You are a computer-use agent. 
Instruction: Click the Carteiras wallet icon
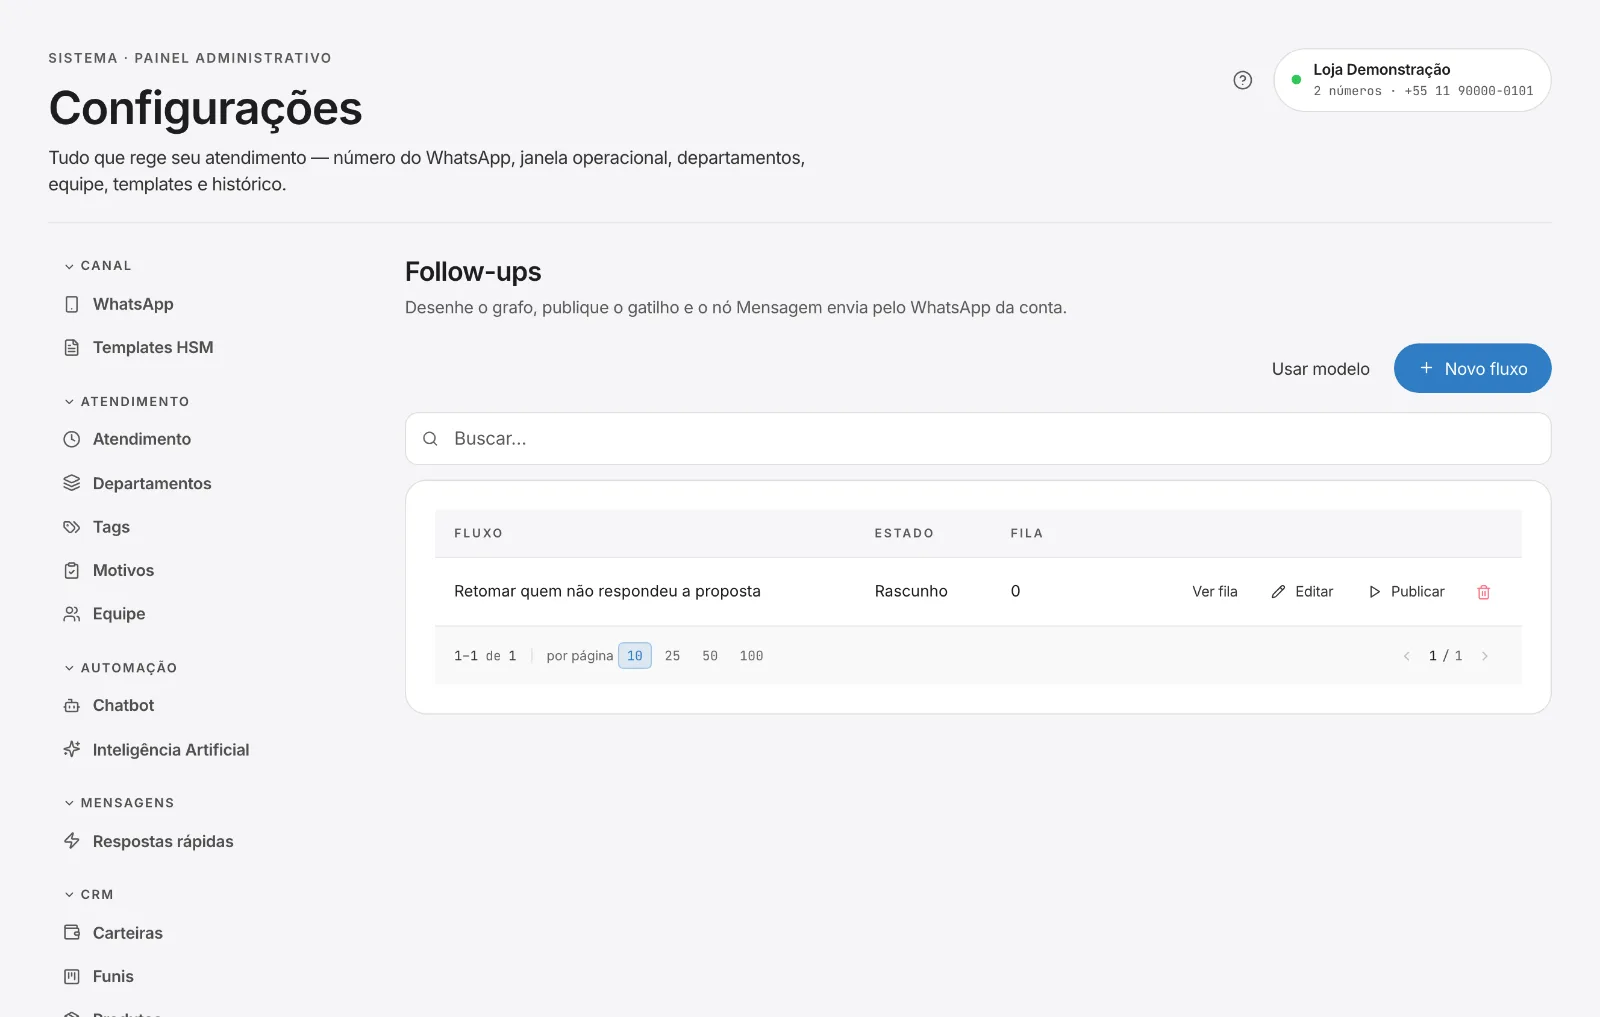click(x=72, y=932)
